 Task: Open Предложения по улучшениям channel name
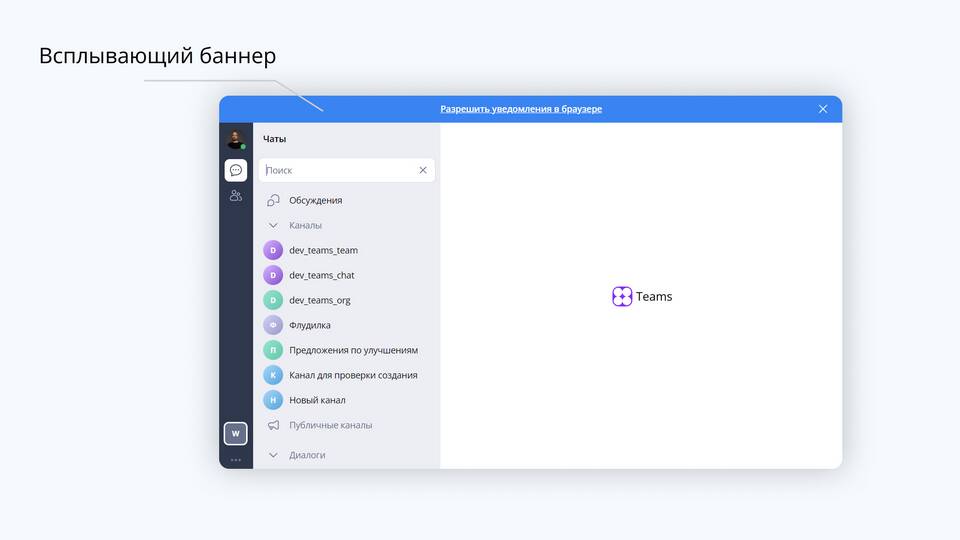tap(353, 350)
